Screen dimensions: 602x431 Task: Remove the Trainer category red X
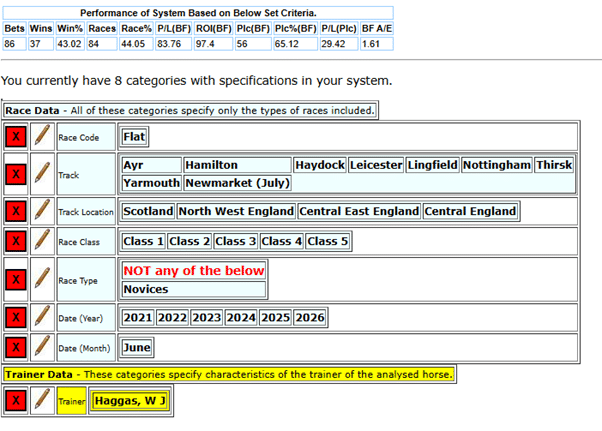(x=16, y=401)
